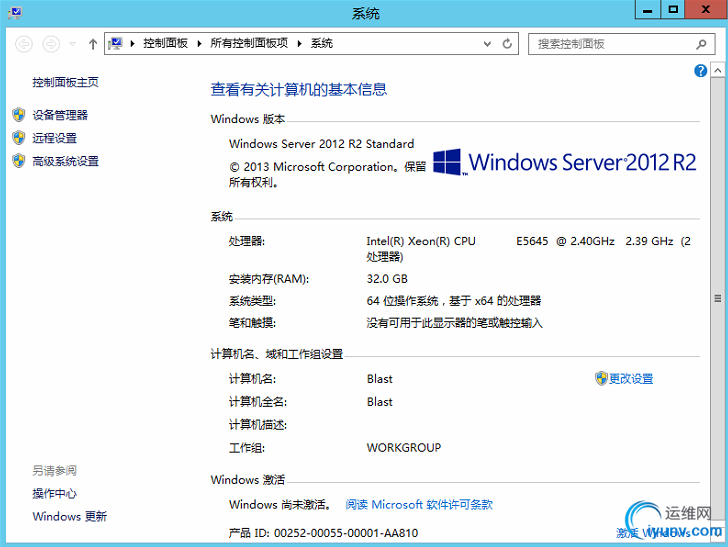
Task: Select 控制面板 in the breadcrumb path
Action: (x=165, y=43)
